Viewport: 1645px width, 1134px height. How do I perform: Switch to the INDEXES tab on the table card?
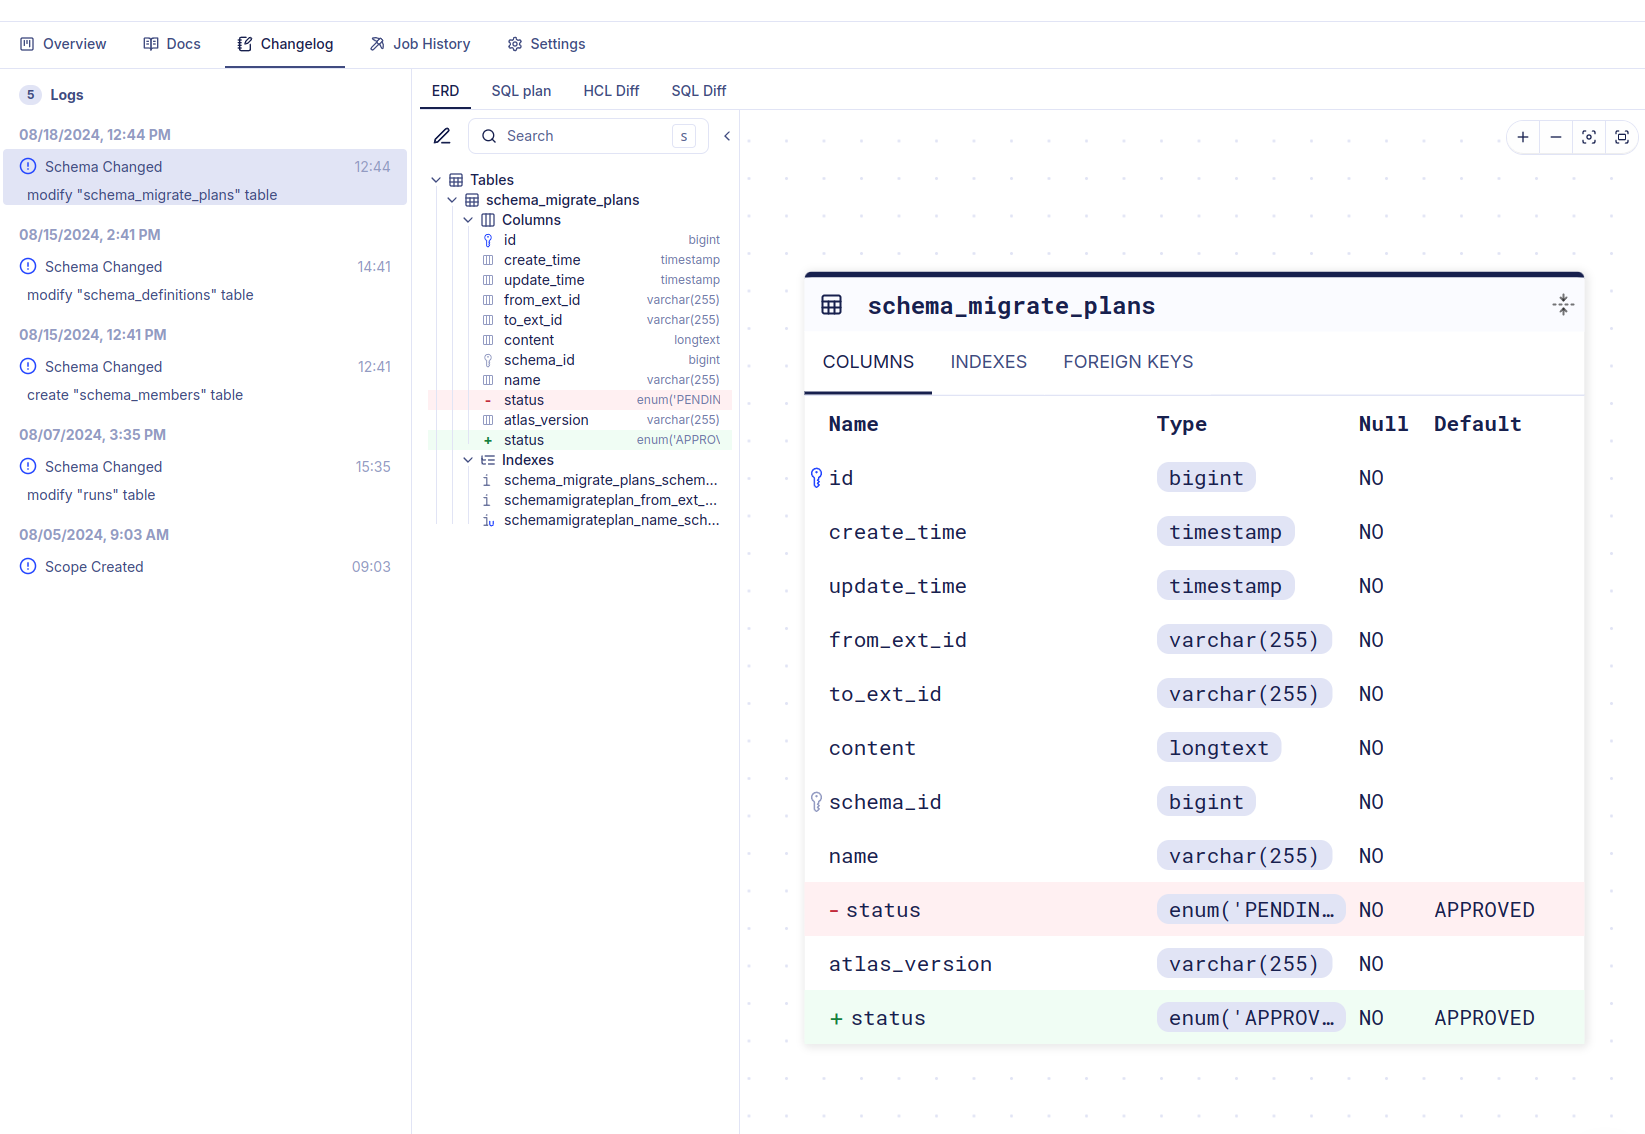[988, 362]
